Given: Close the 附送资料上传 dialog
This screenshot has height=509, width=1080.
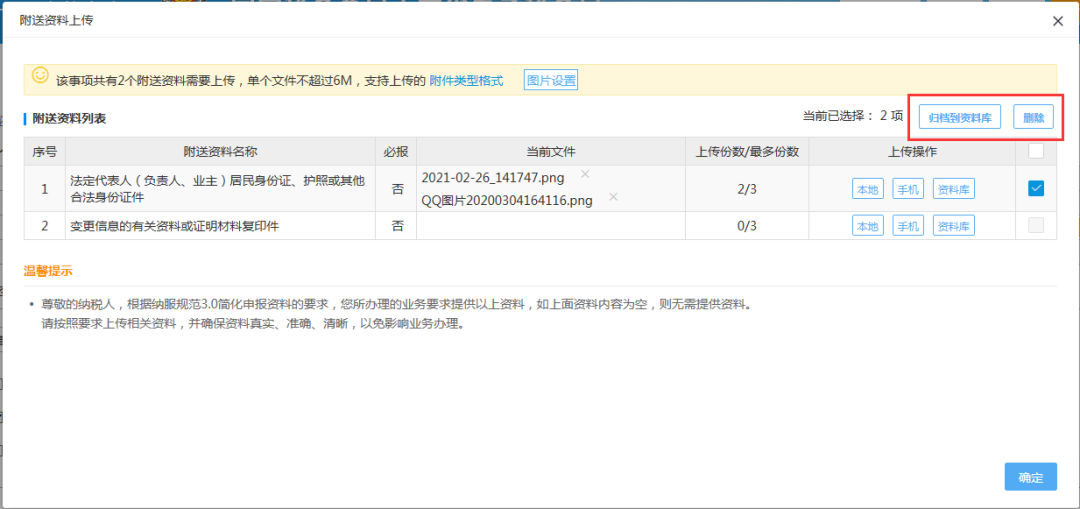Looking at the screenshot, I should (x=1058, y=21).
